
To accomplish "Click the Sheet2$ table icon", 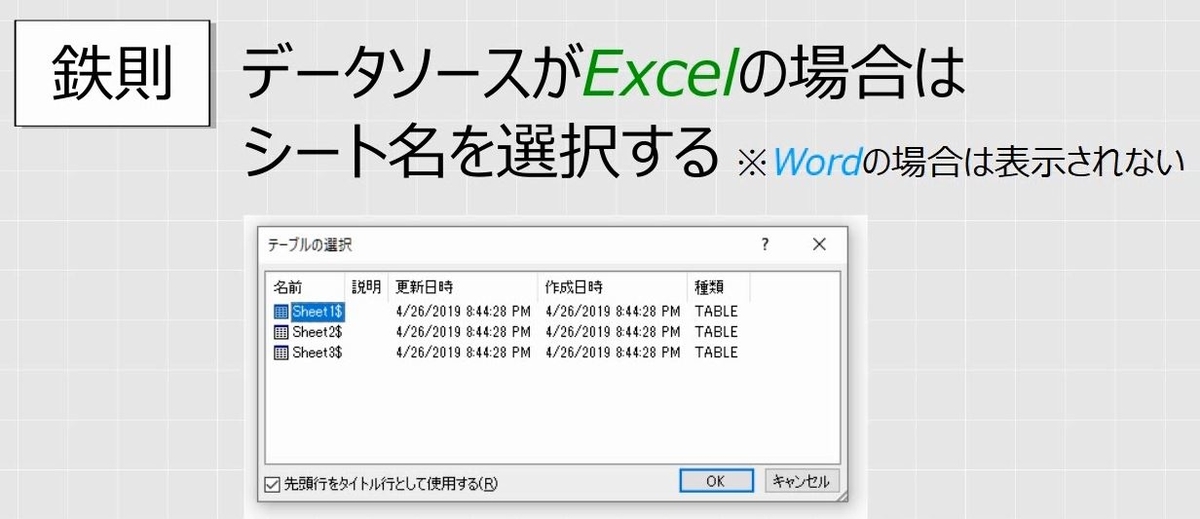I will [281, 332].
